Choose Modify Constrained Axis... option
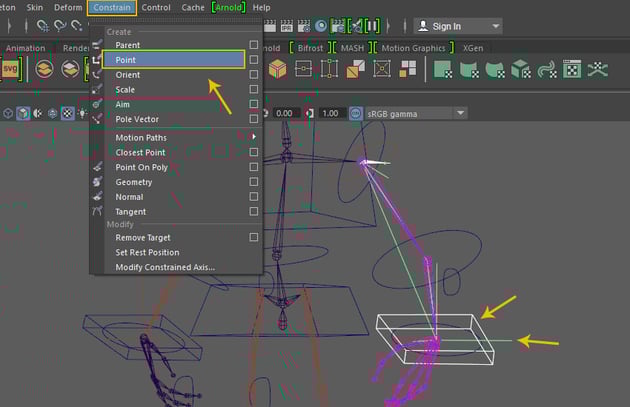Screen dimensions: 630x407 pyautogui.click(x=165, y=267)
